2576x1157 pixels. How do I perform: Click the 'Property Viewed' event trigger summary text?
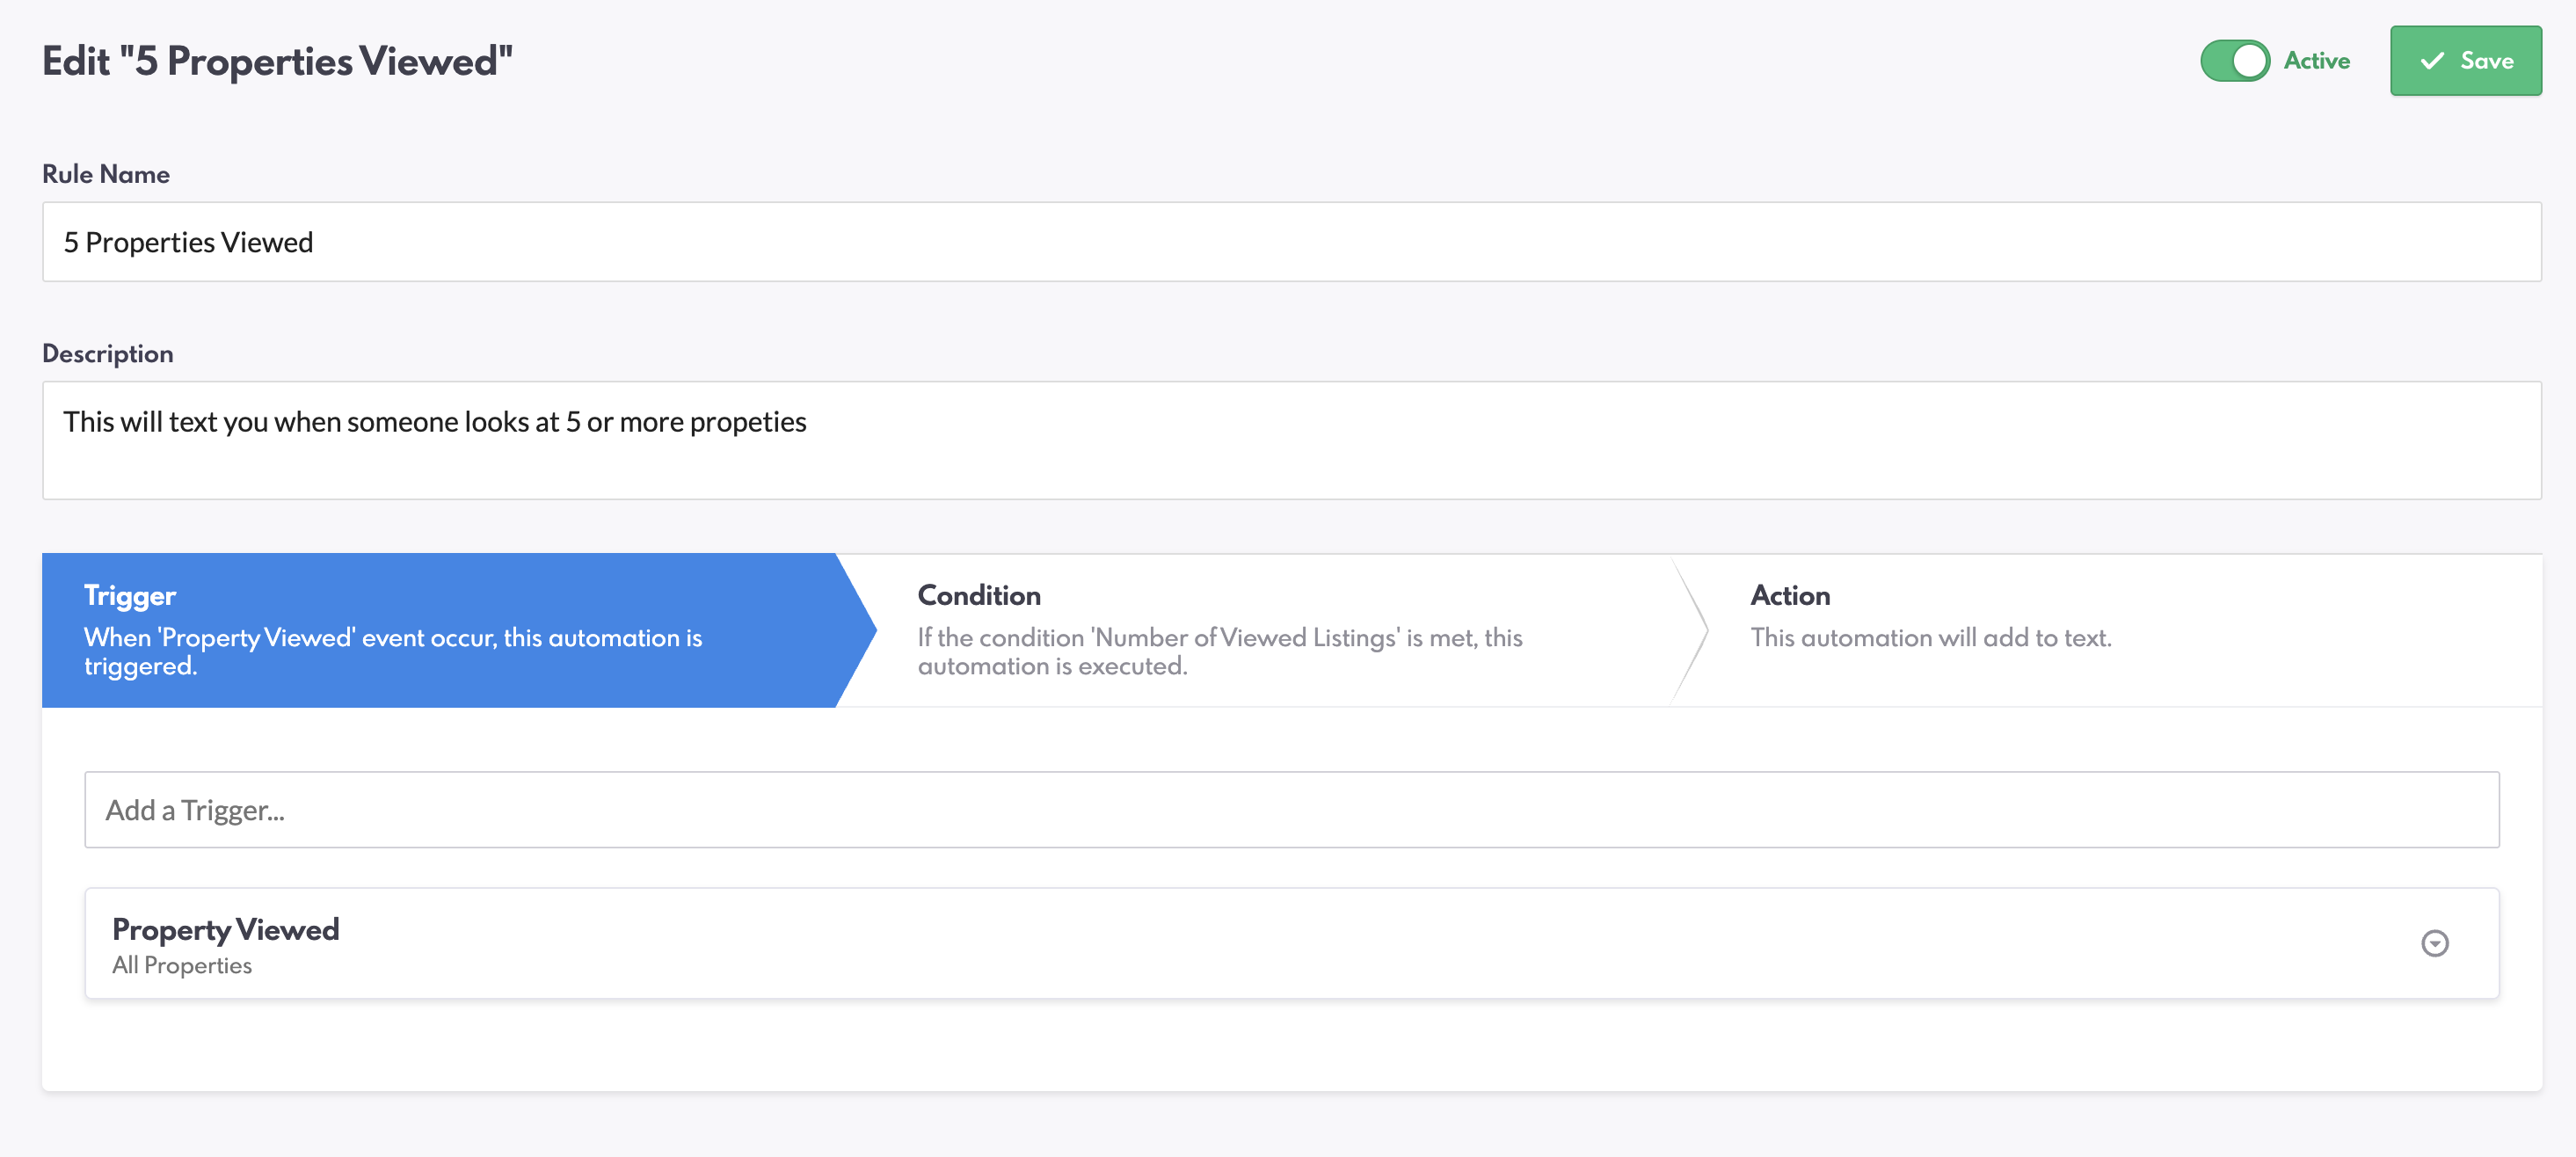392,651
